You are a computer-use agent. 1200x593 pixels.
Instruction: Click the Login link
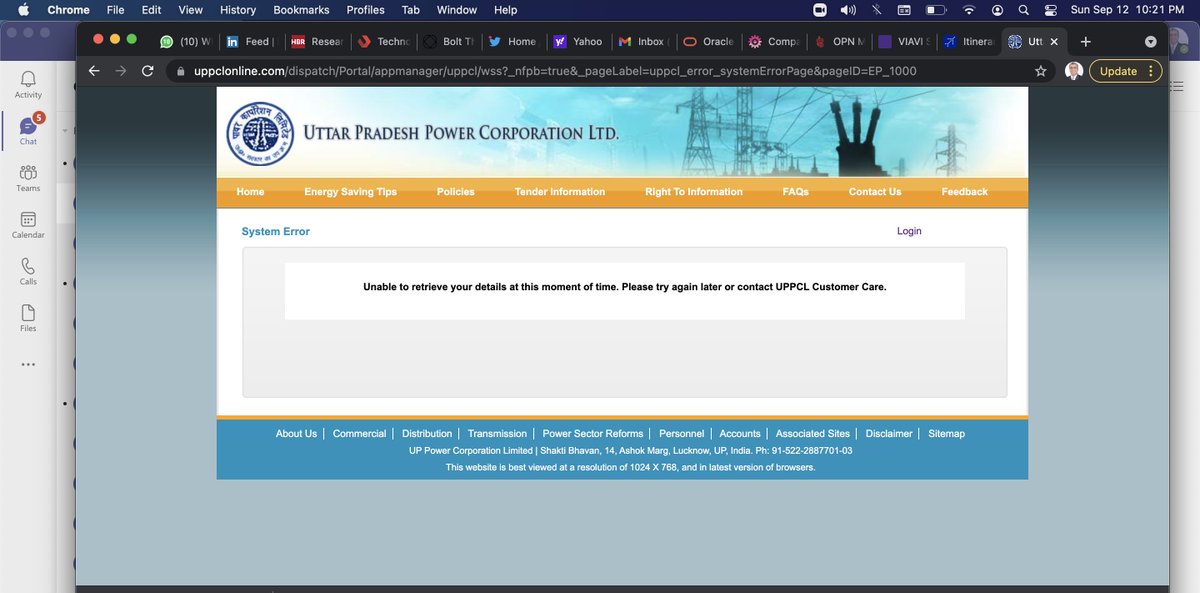[x=909, y=231]
